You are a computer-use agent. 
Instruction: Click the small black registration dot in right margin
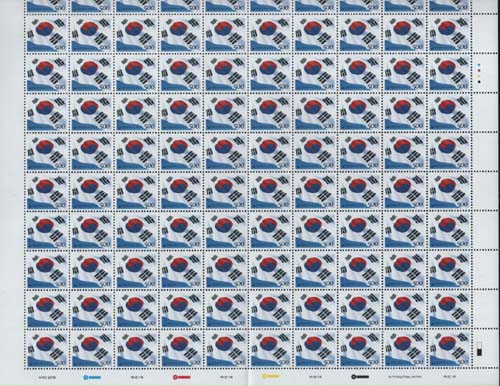point(479,81)
